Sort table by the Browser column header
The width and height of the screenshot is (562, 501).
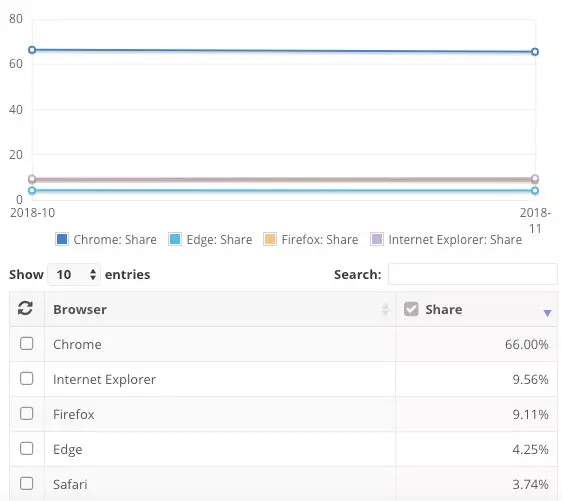[80, 310]
